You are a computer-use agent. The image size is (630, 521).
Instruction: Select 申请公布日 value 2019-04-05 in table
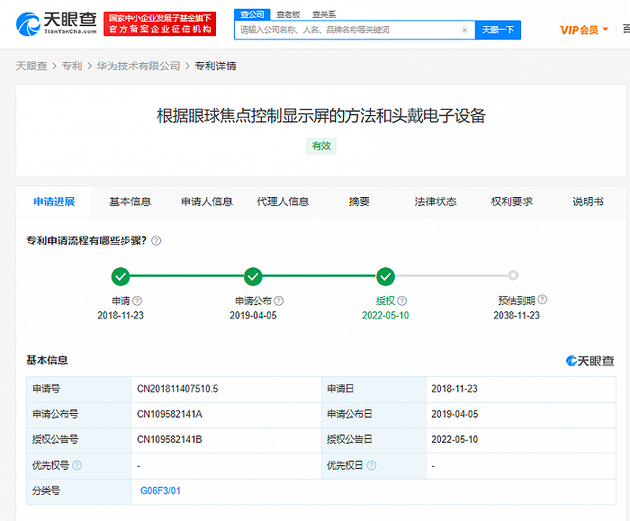coord(455,414)
